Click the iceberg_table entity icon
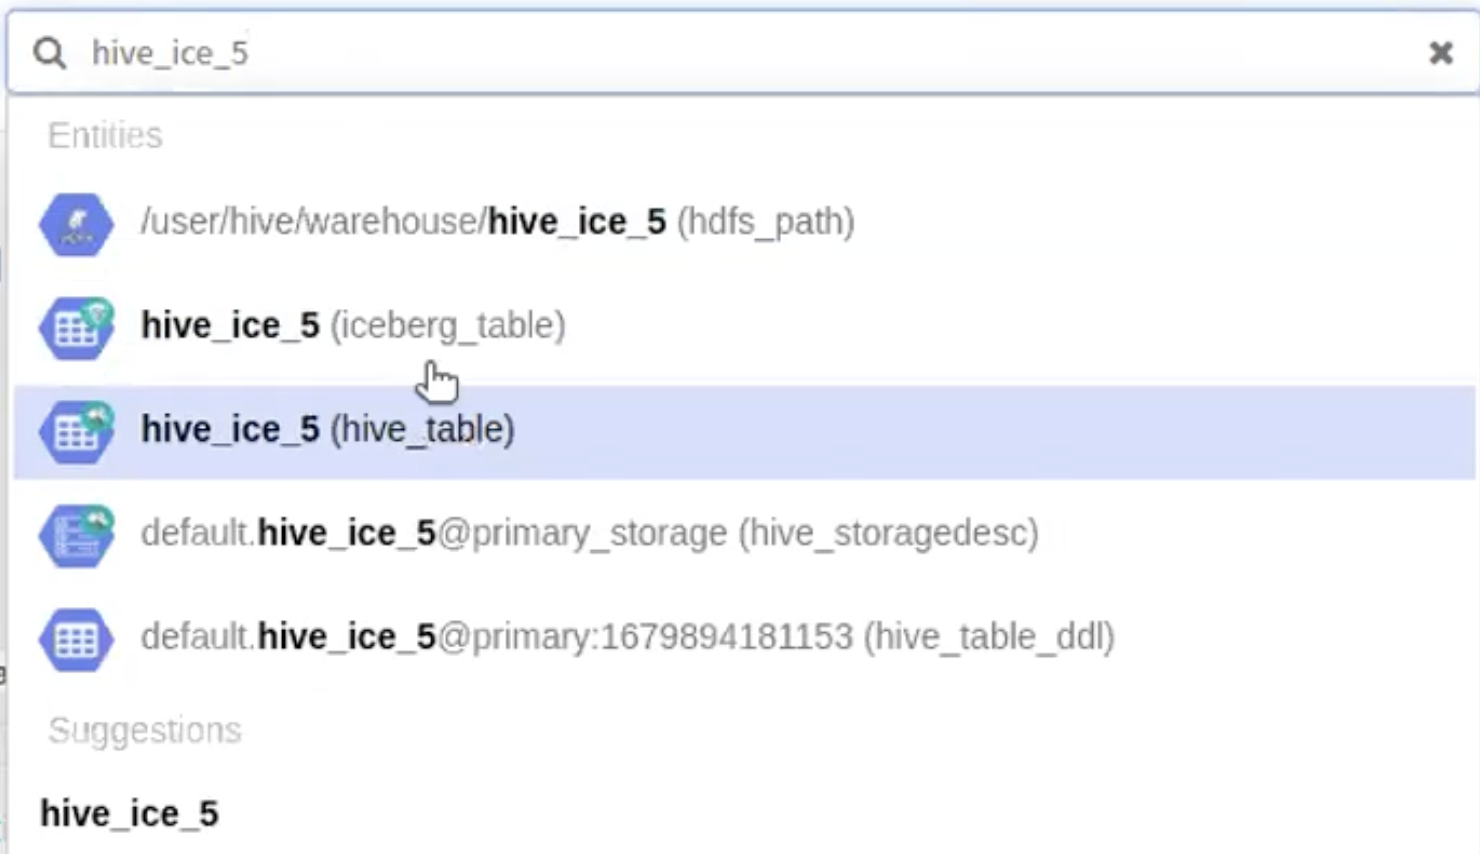The image size is (1480, 854). 76,327
